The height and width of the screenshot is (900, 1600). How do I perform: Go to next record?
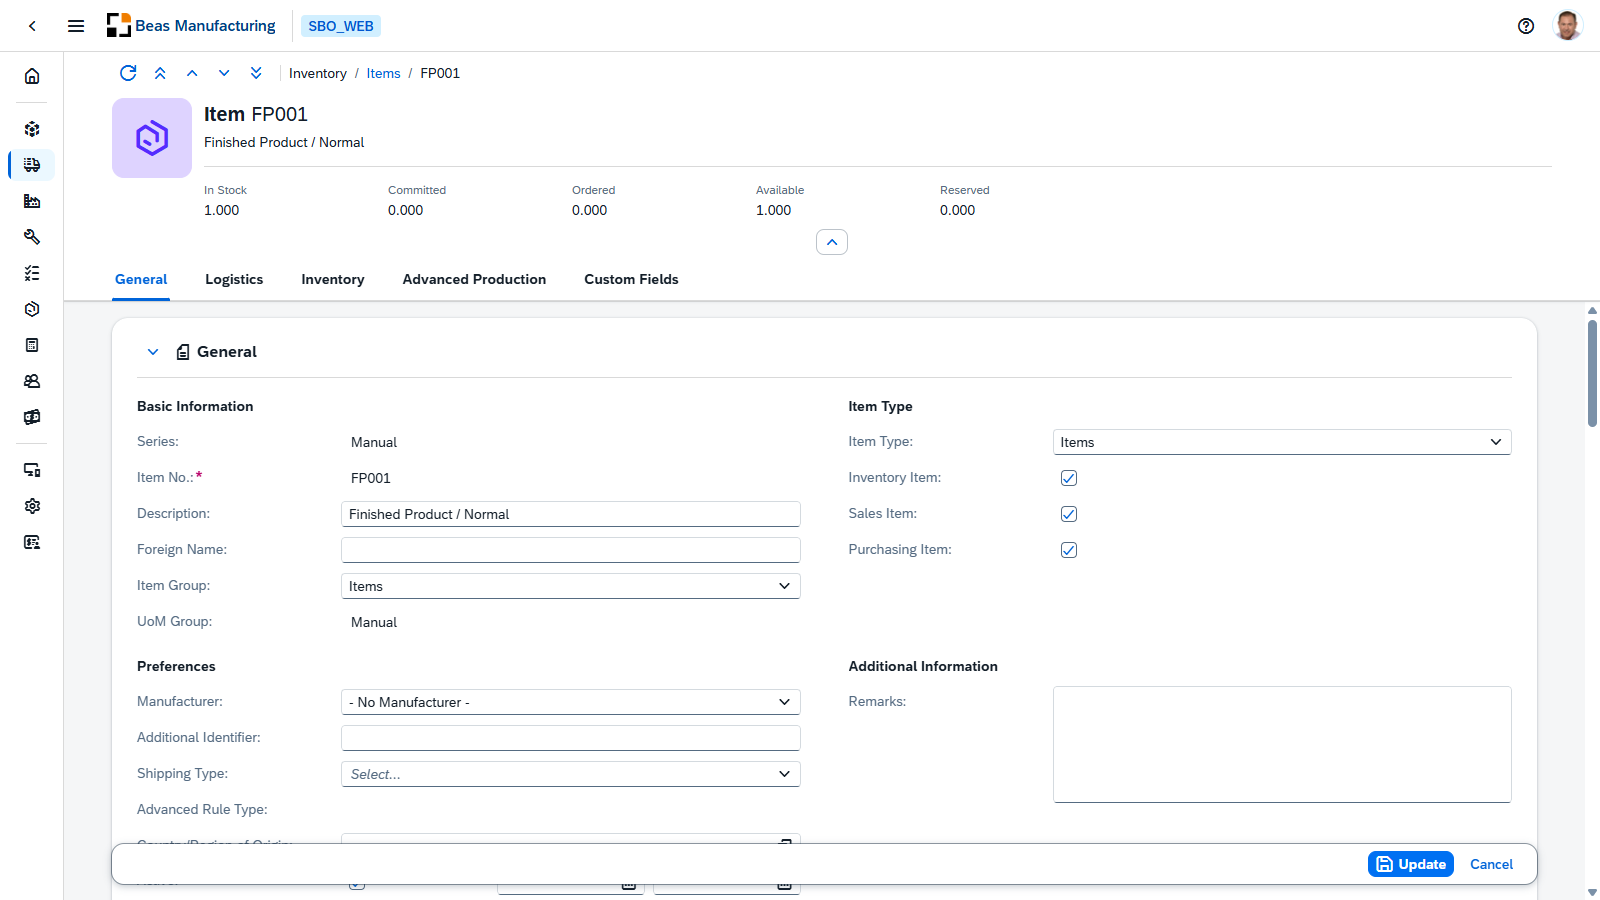(x=224, y=73)
